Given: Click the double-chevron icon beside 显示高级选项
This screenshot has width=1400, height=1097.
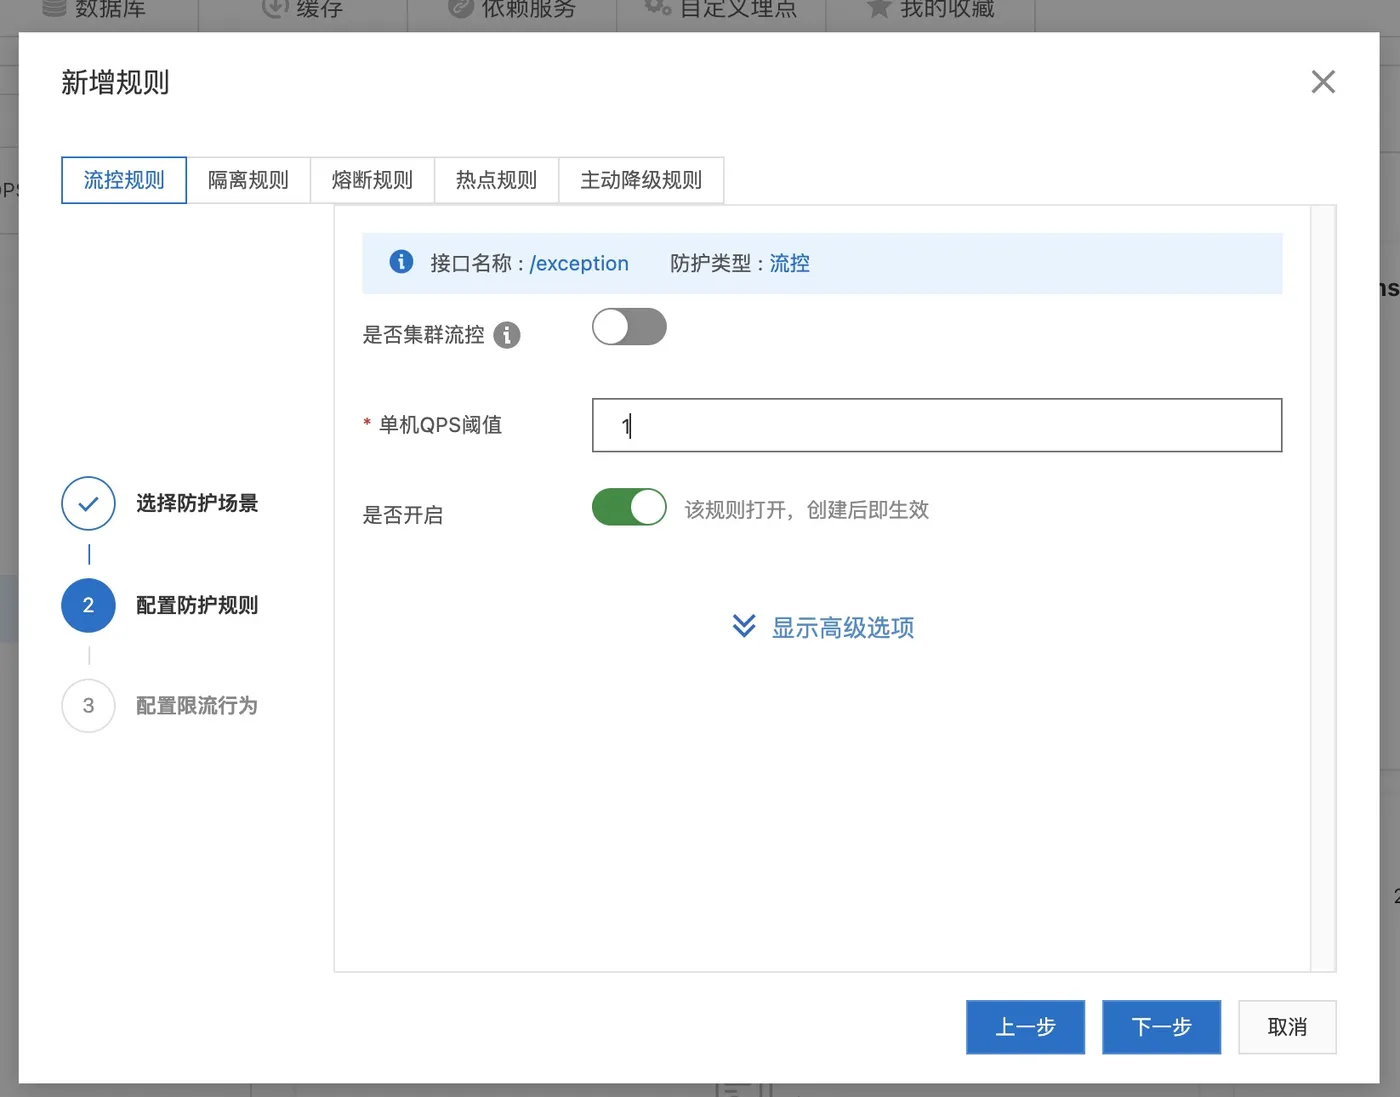Looking at the screenshot, I should tap(744, 626).
